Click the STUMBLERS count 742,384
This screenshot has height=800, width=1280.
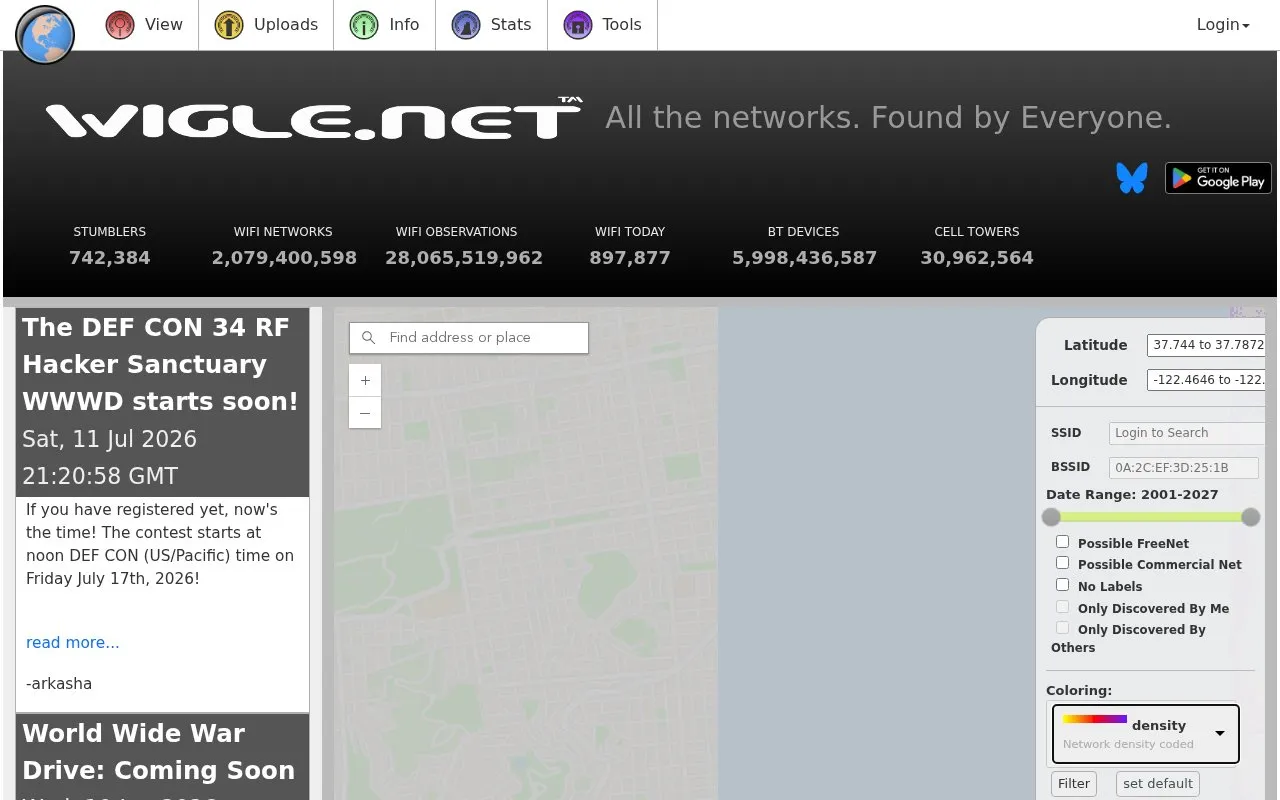[x=110, y=258]
